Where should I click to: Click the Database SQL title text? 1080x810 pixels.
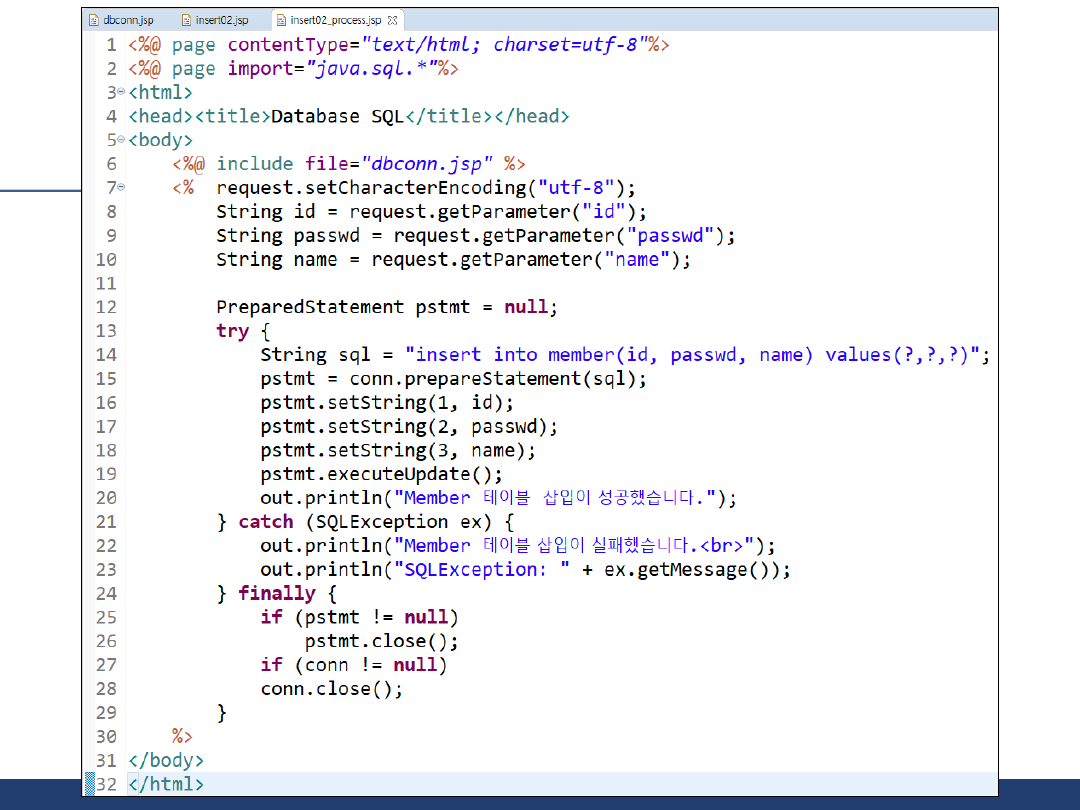click(337, 116)
